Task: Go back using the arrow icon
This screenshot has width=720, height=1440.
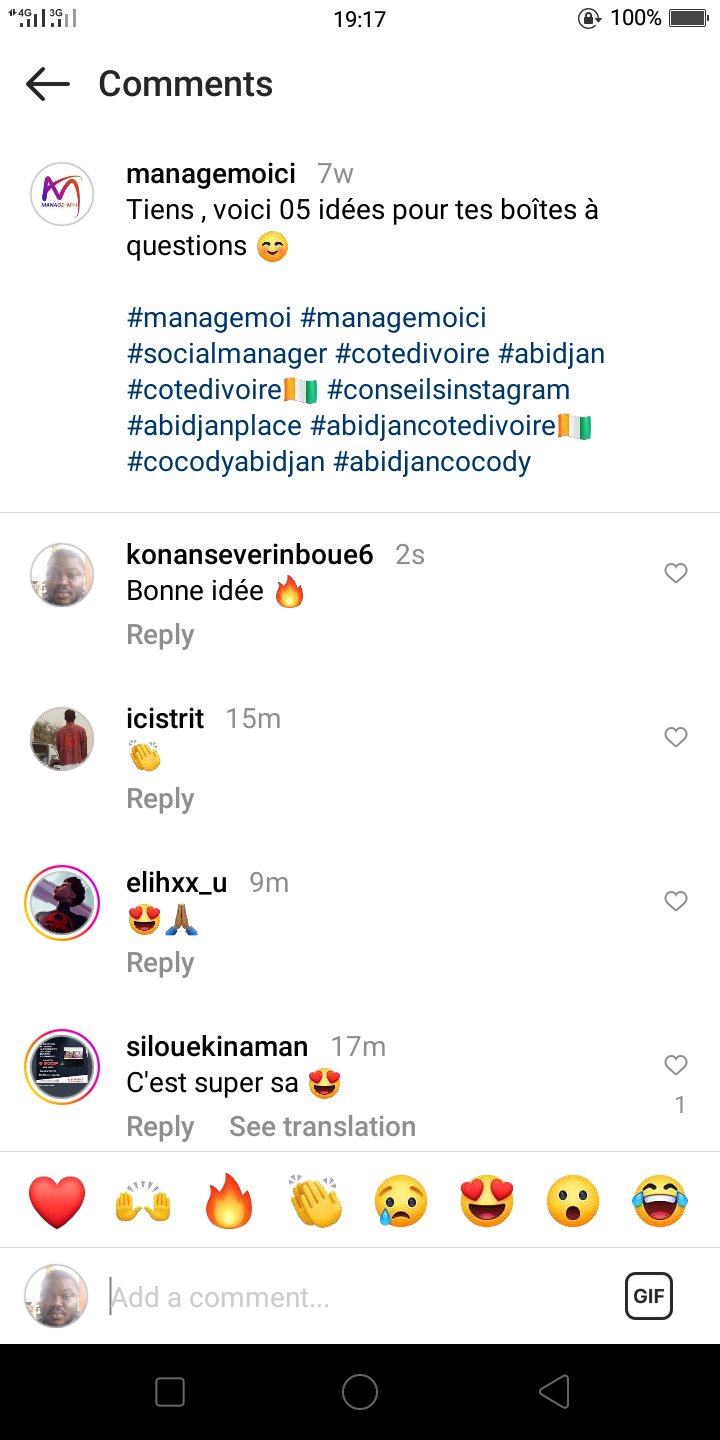Action: [48, 84]
